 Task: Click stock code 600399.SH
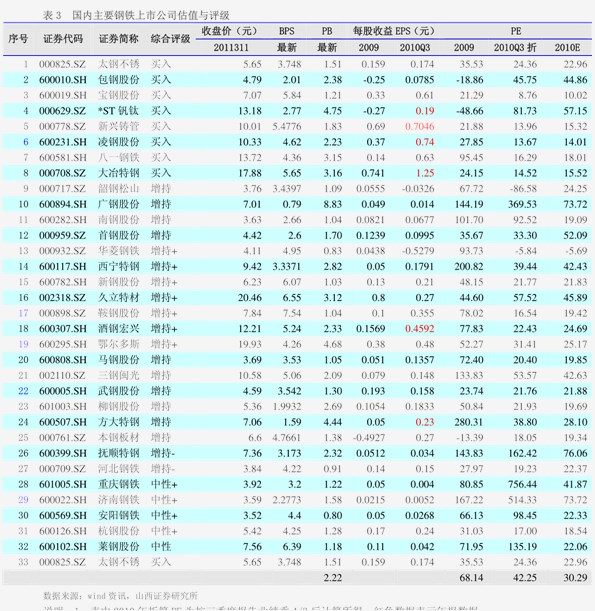point(63,453)
